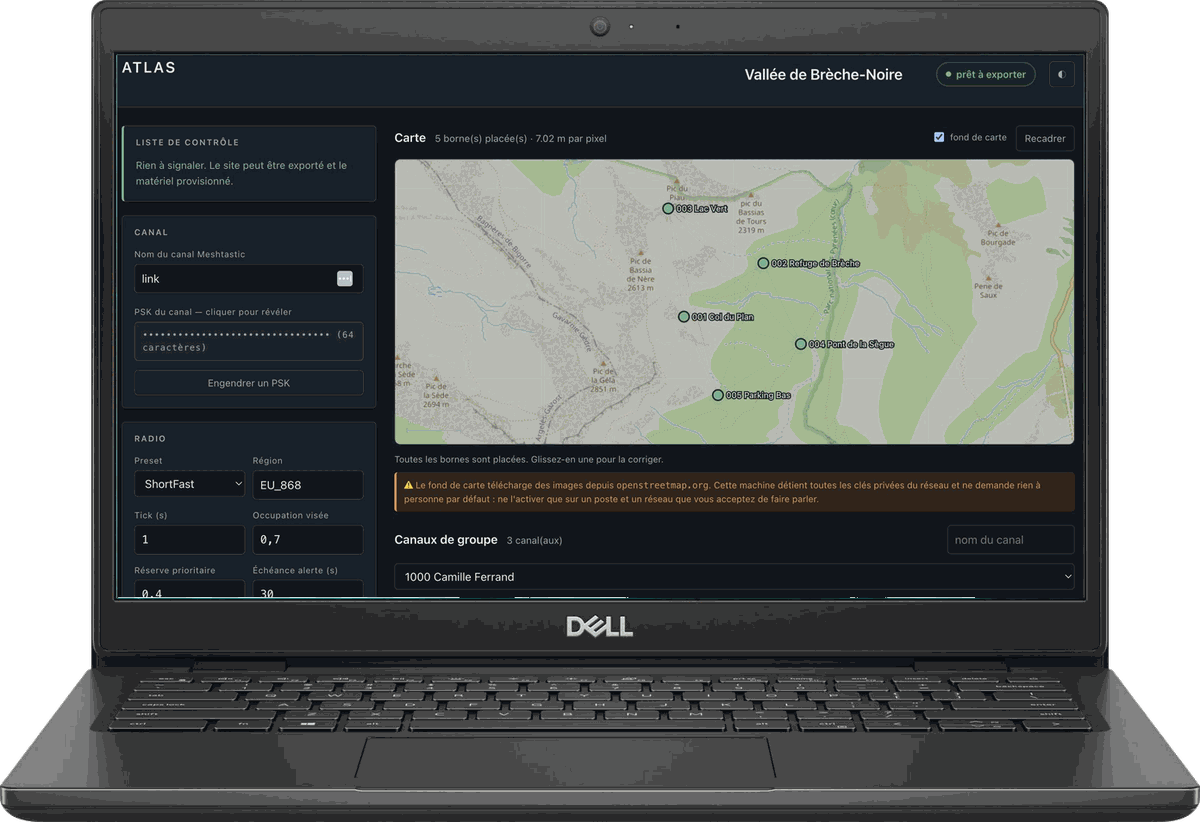This screenshot has width=1200, height=822.
Task: Click the autofill icon in channel name field
Action: pos(345,279)
